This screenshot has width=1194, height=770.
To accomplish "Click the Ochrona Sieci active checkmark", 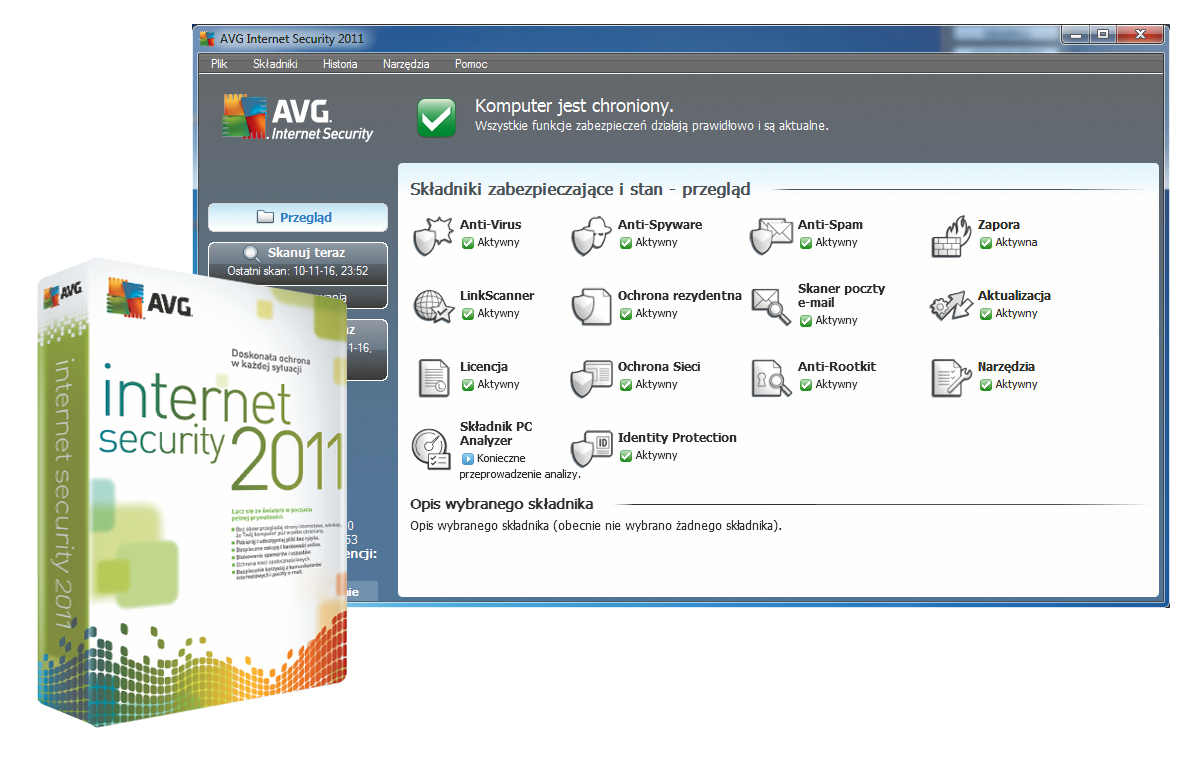I will [626, 385].
